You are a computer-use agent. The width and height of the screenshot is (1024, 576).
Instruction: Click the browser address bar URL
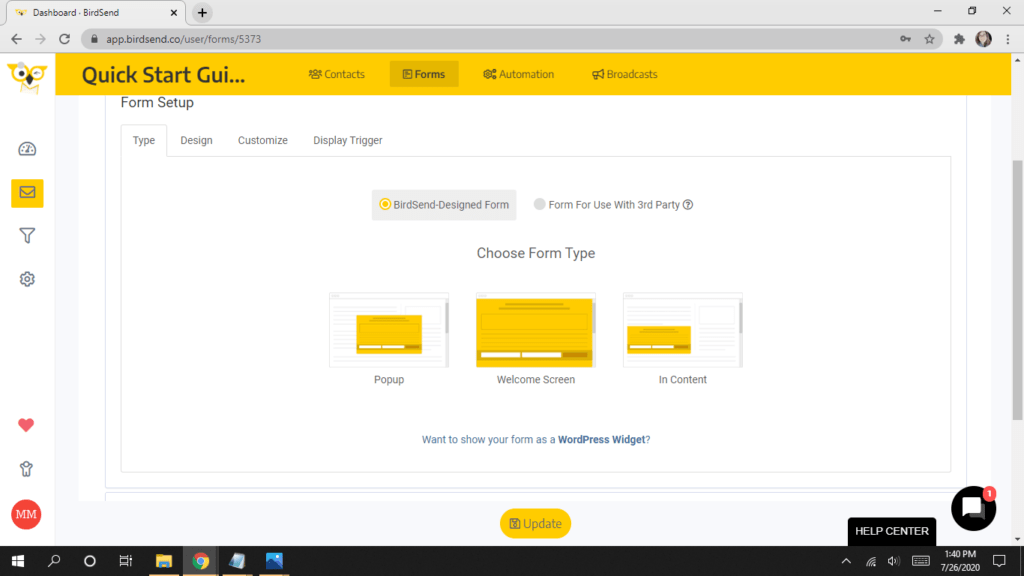(x=184, y=39)
